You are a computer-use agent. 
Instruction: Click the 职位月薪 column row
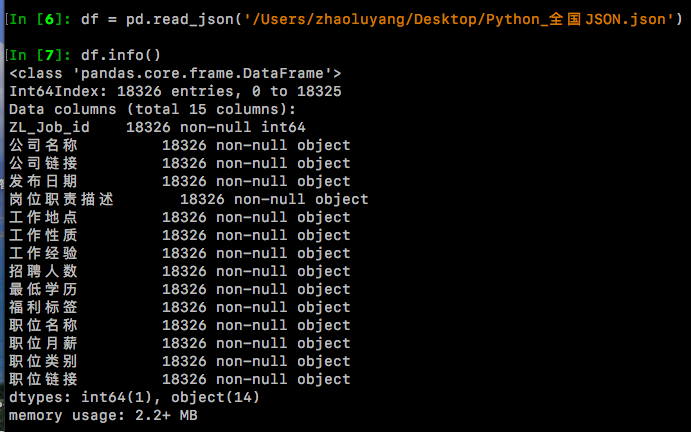pyautogui.click(x=179, y=343)
